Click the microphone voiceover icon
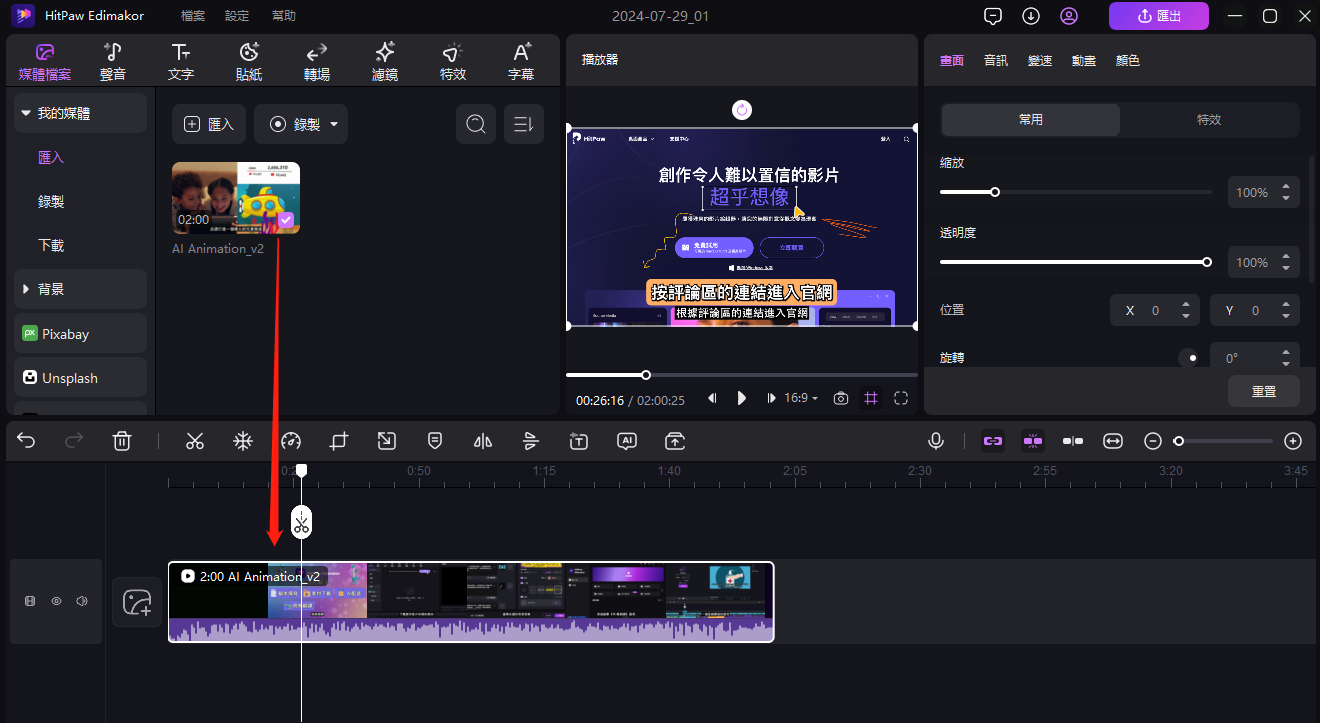Viewport: 1320px width, 723px height. pyautogui.click(x=936, y=441)
